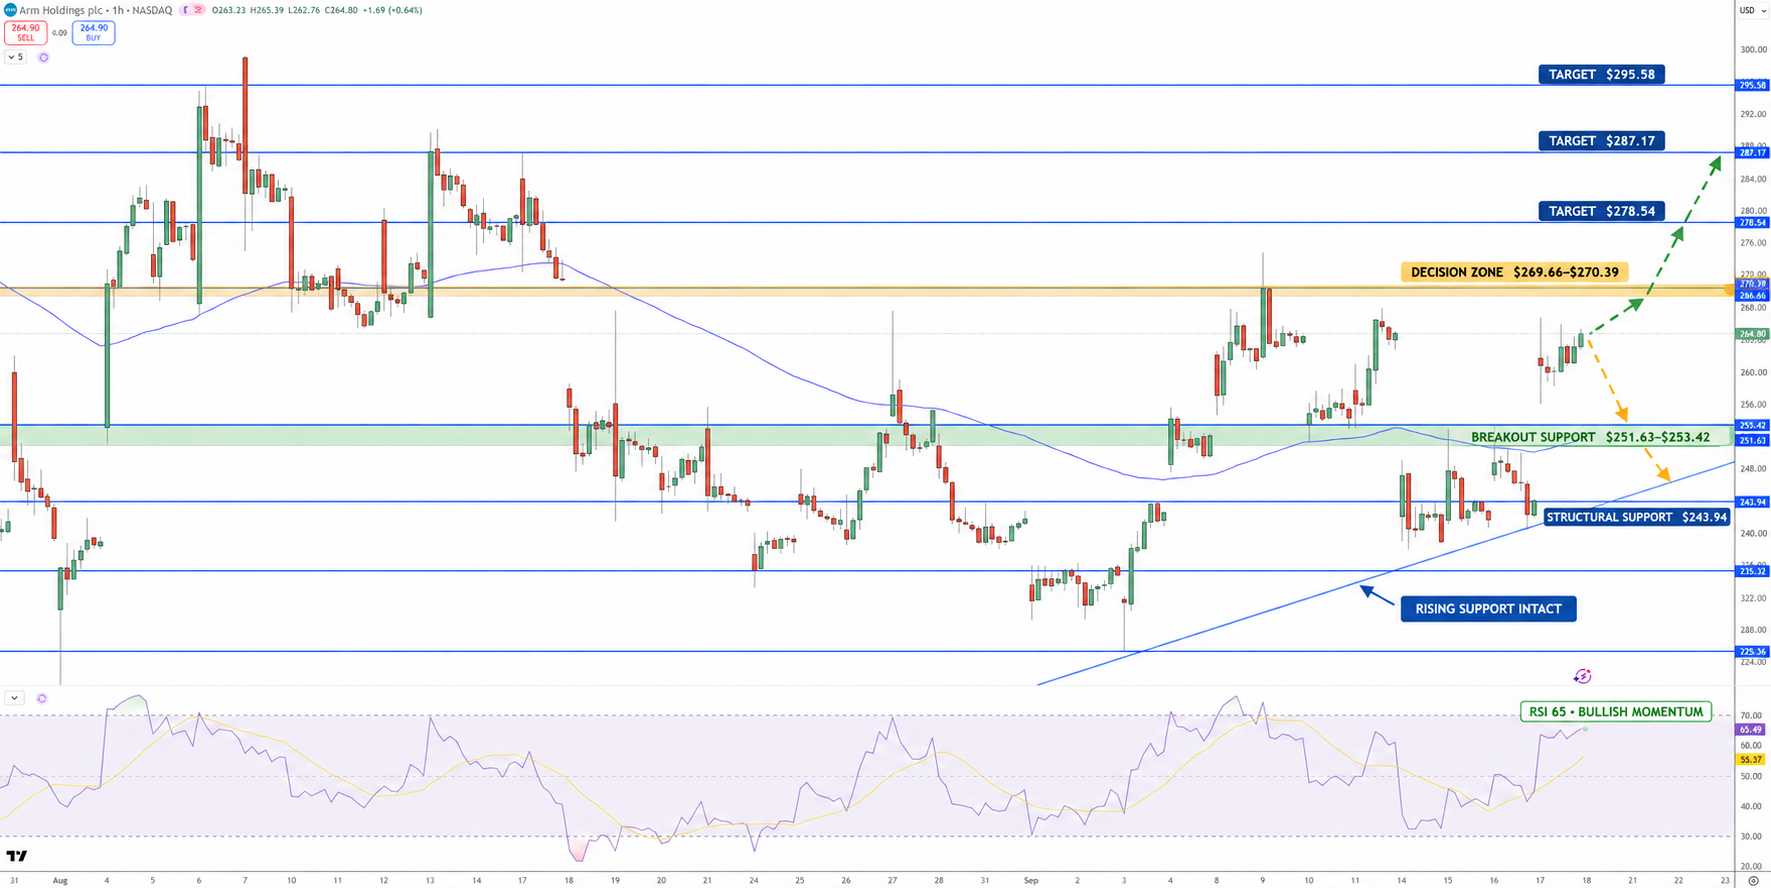Screen dimensions: 1771x888
Task: Click the 264.80 current price tag
Action: coord(1752,334)
